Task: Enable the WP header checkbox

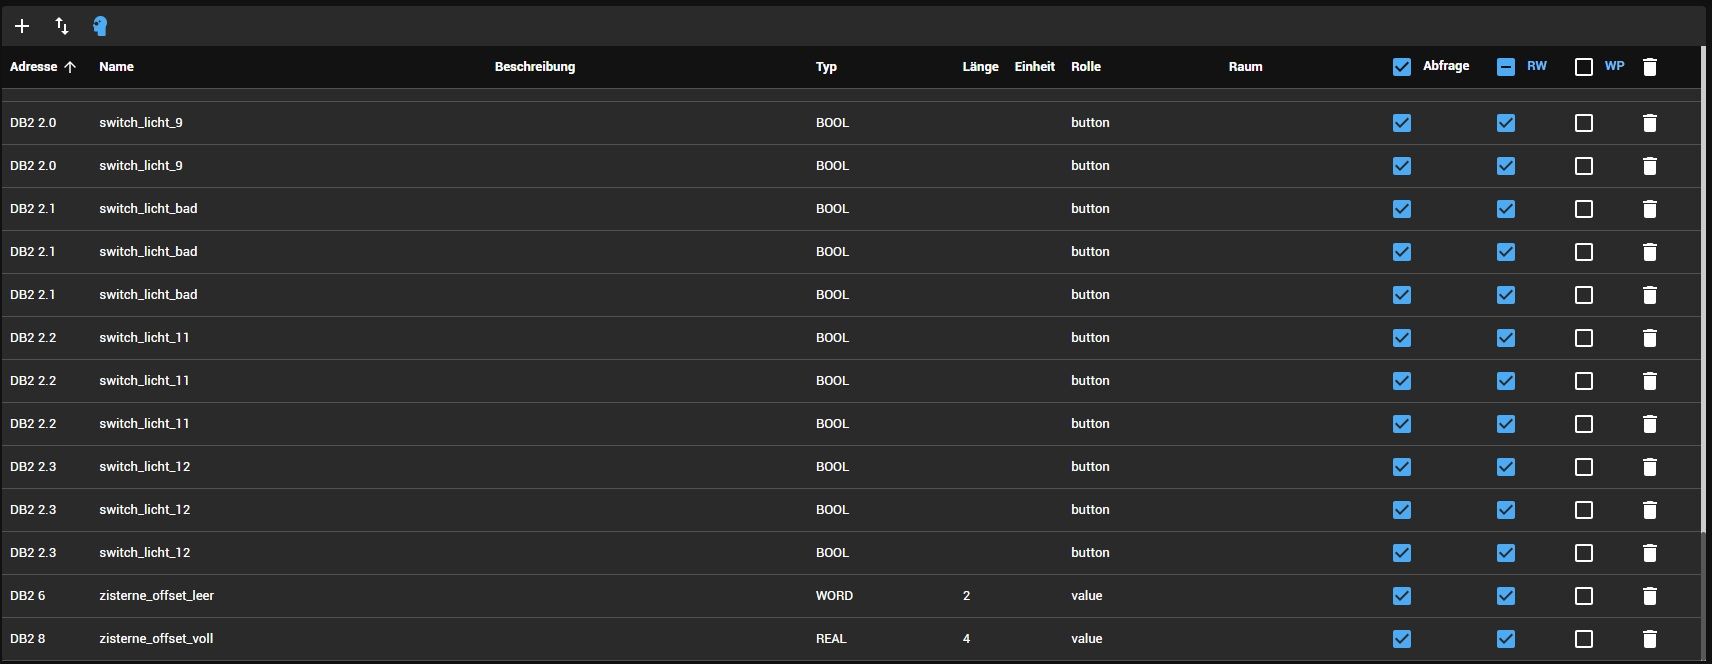Action: 1584,67
